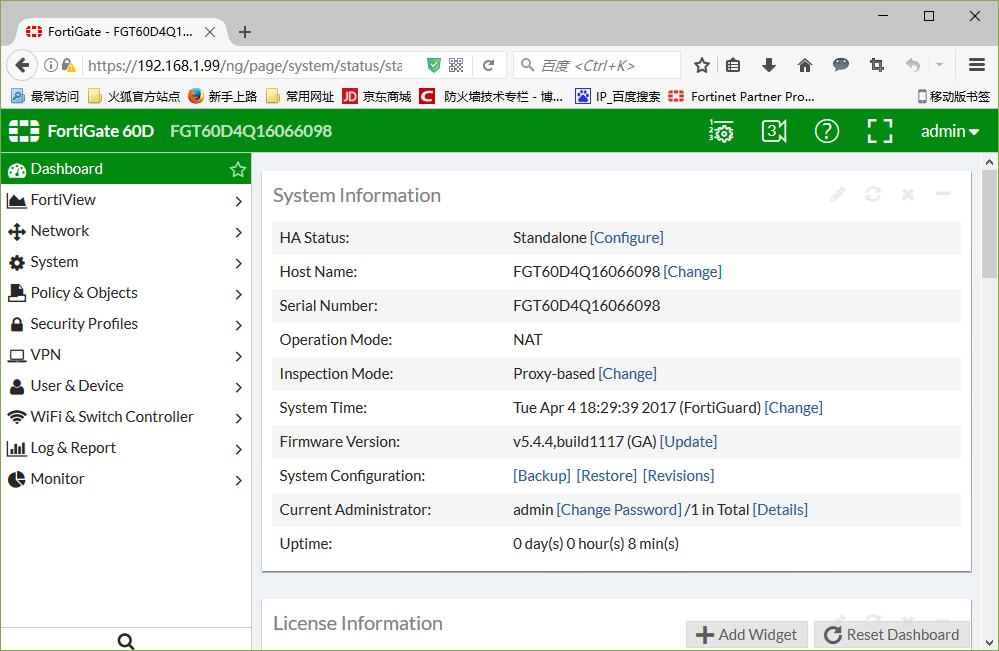Close the System Information widget
The width and height of the screenshot is (999, 651).
click(x=908, y=194)
